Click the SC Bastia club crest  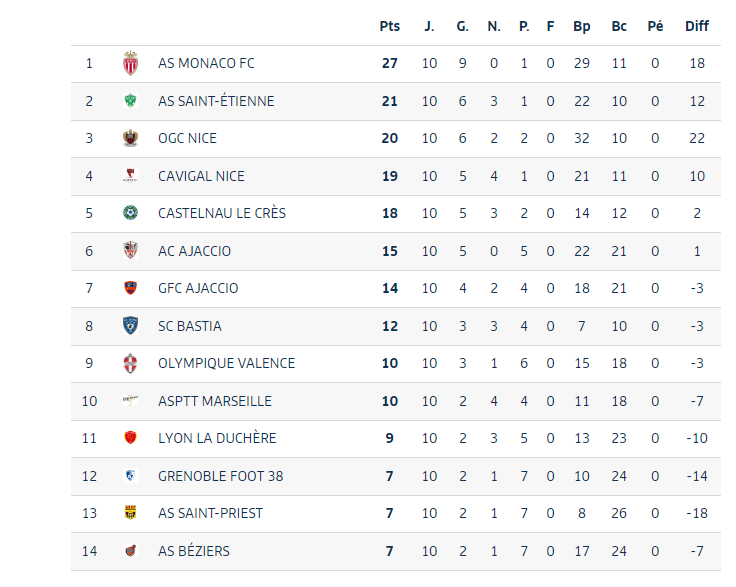coord(130,326)
